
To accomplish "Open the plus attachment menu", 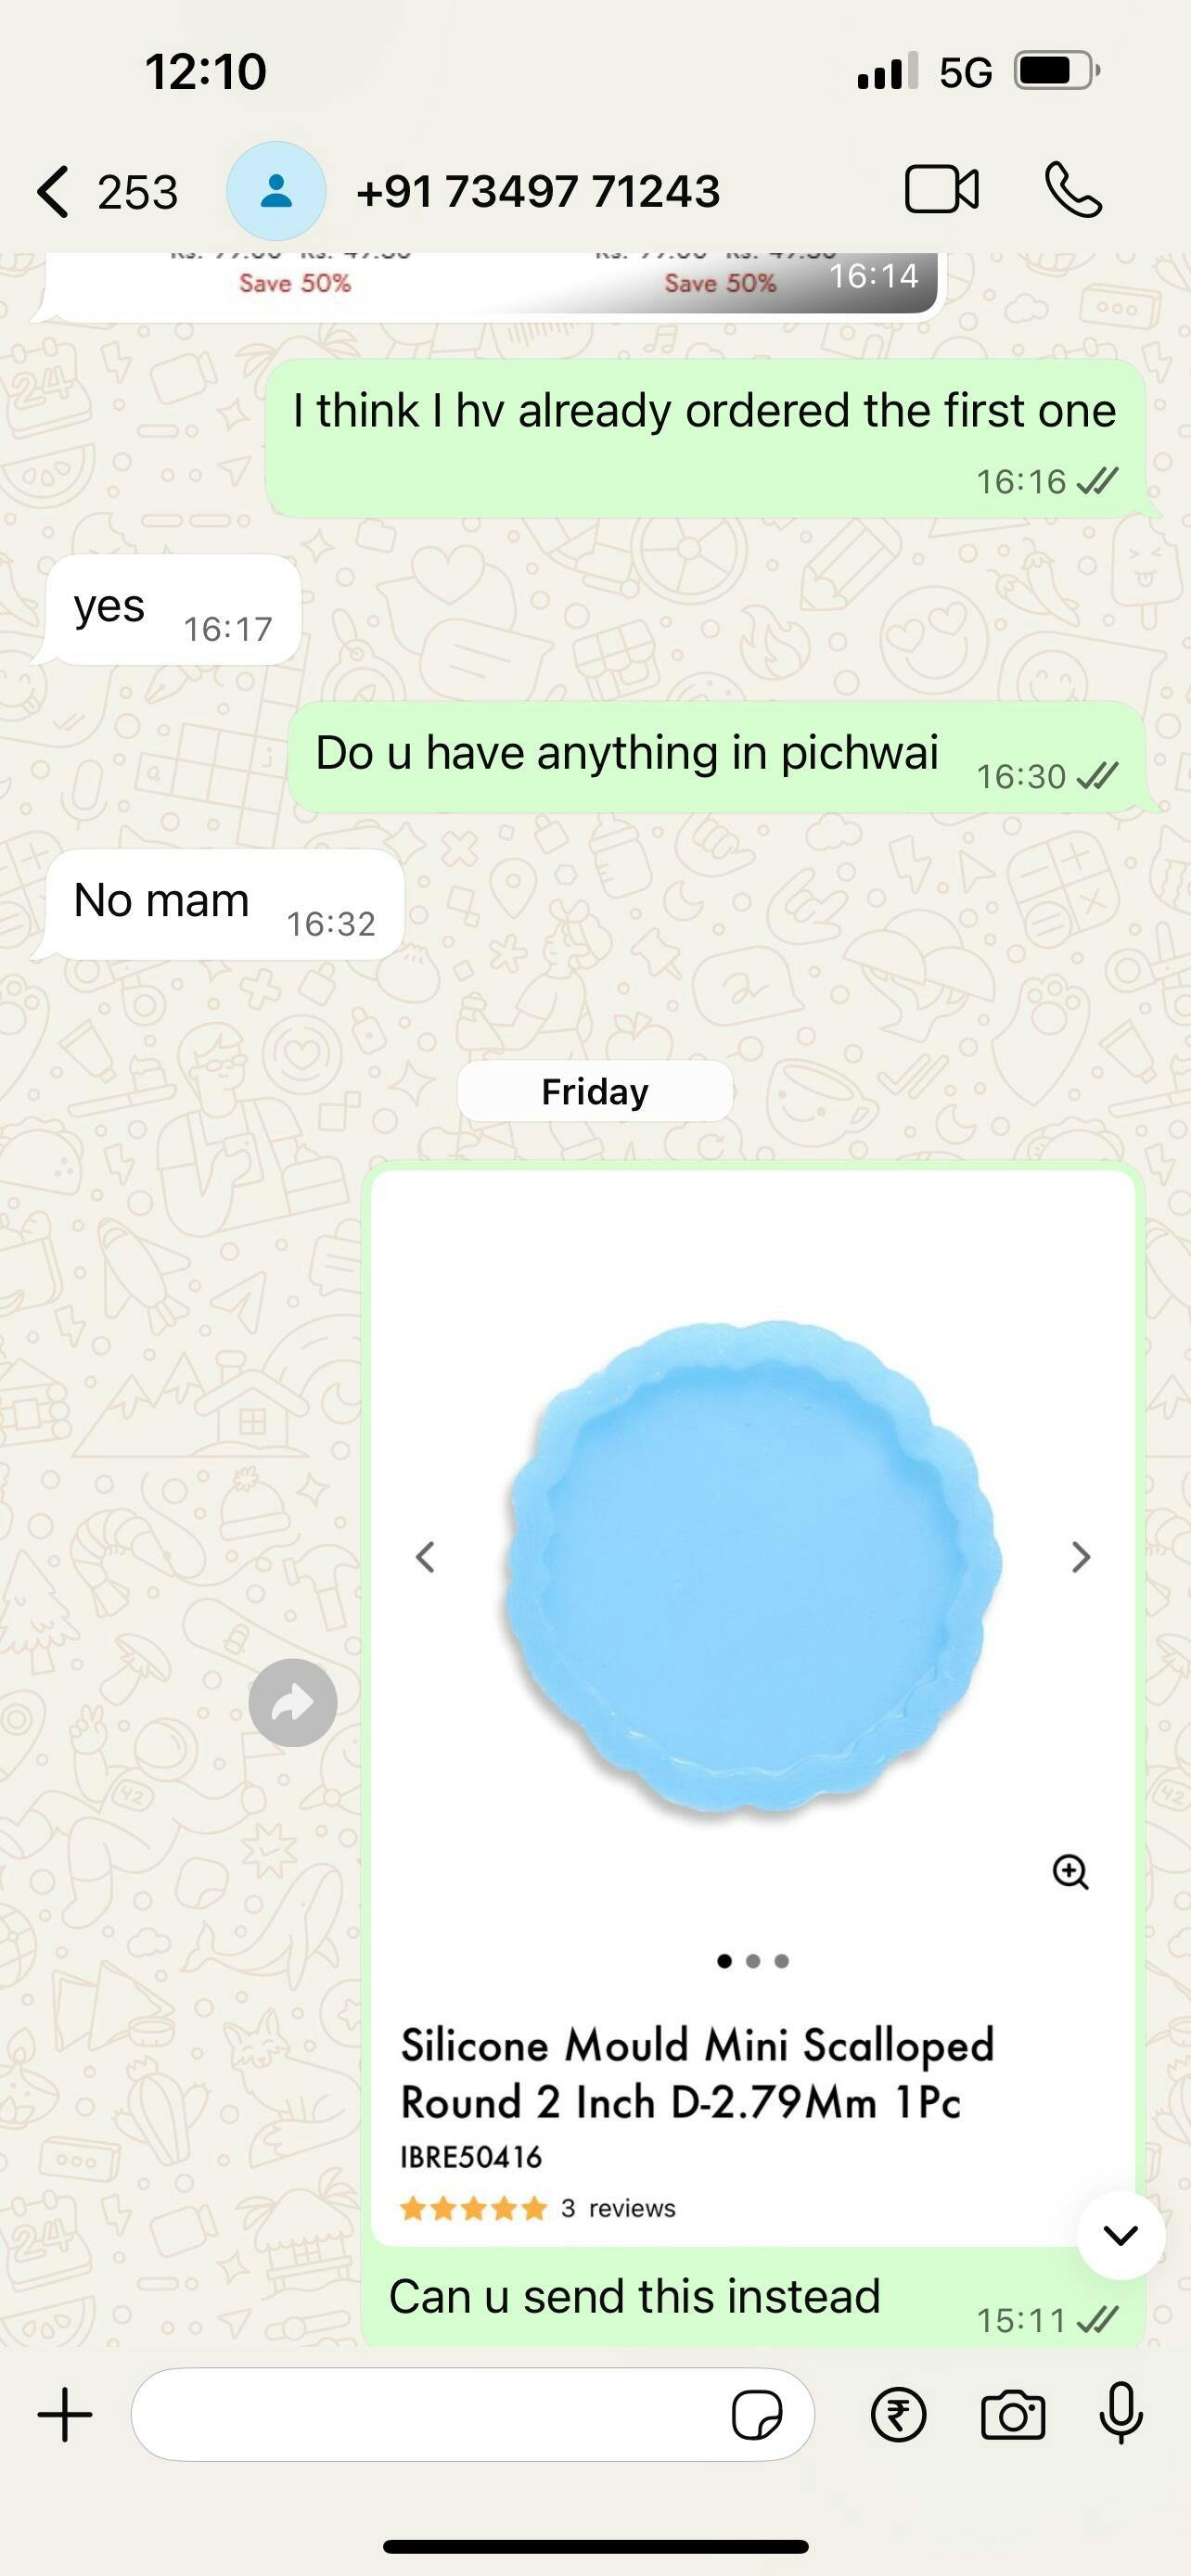I will pyautogui.click(x=65, y=2415).
